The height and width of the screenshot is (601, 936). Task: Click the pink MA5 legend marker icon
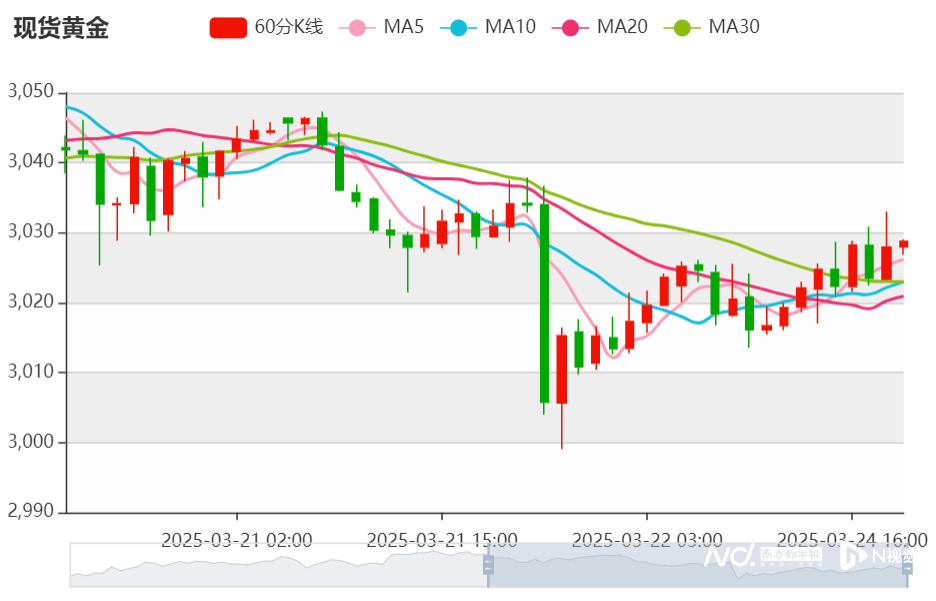357,27
